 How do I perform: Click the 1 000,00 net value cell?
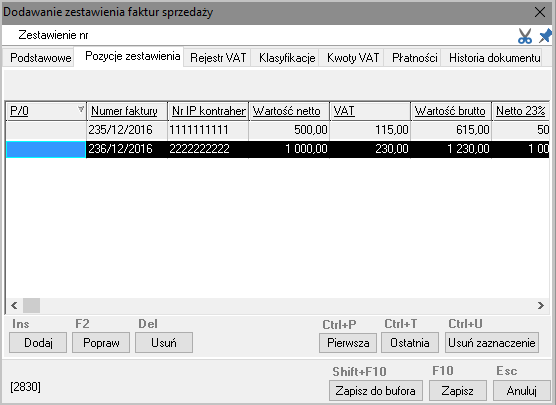coord(289,149)
